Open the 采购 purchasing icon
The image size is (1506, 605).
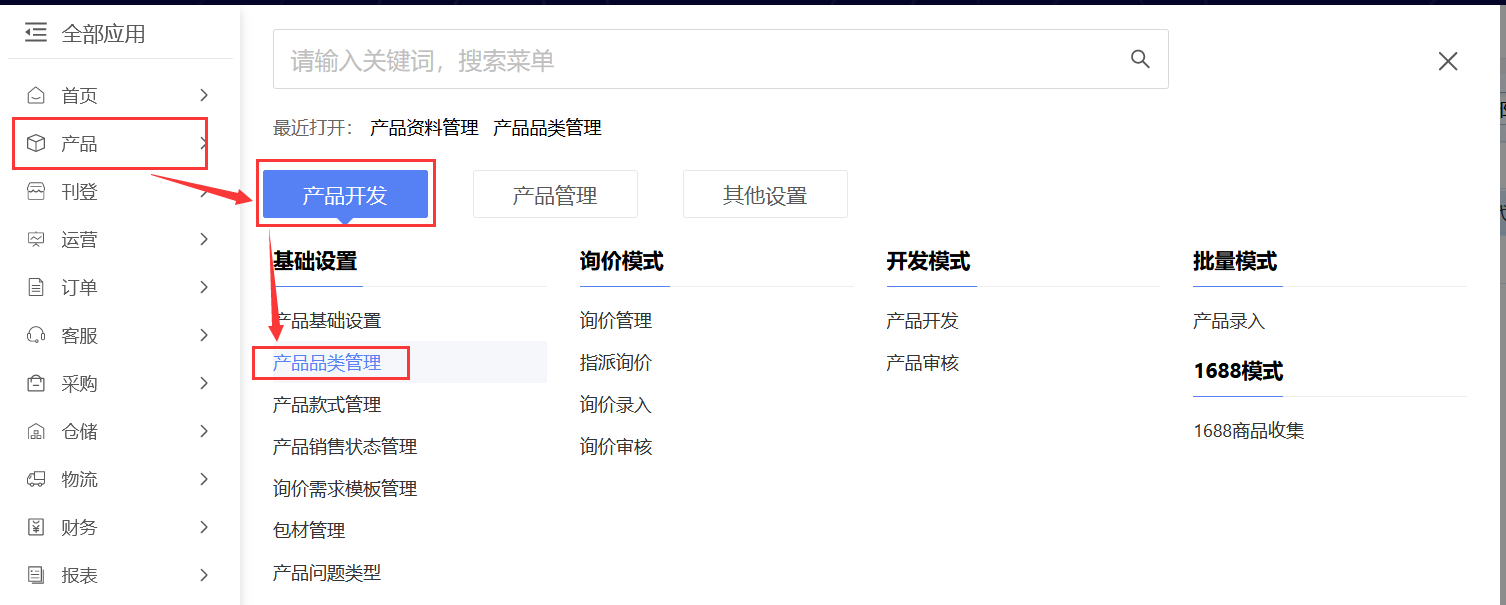[35, 383]
